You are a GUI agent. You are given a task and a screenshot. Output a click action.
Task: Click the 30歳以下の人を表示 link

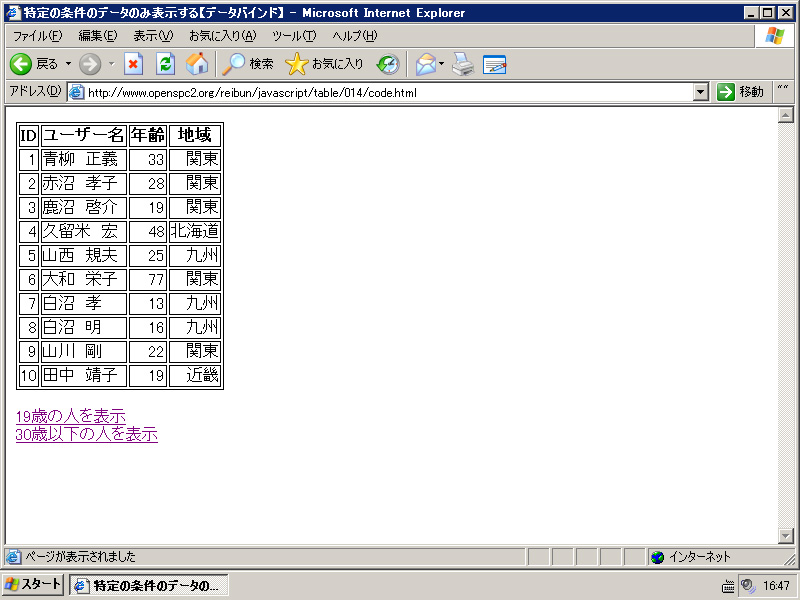coord(86,434)
